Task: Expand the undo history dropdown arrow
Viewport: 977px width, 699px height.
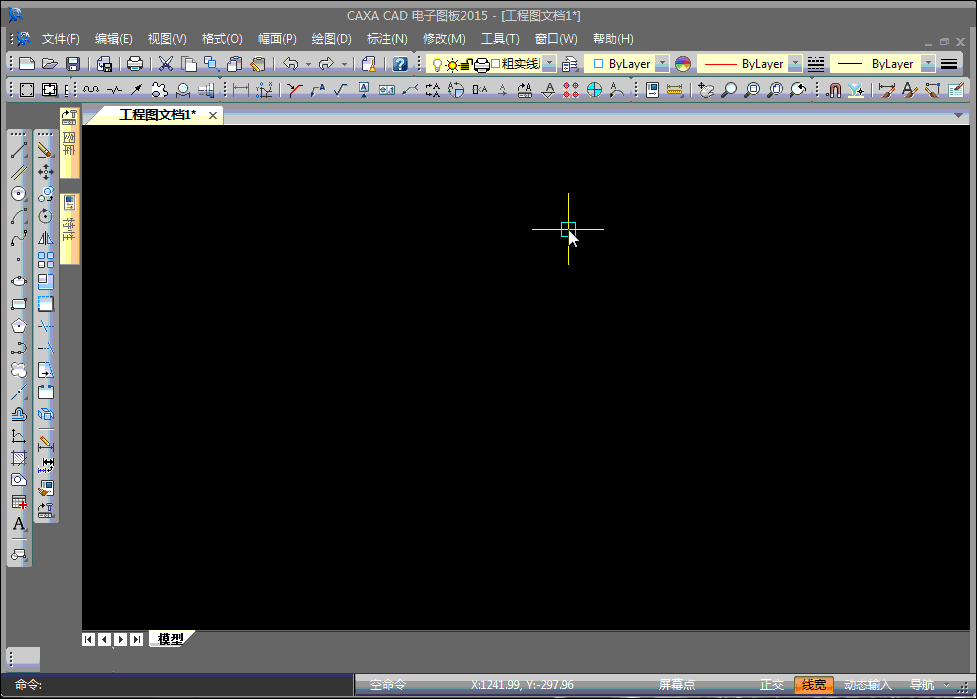Action: point(308,64)
